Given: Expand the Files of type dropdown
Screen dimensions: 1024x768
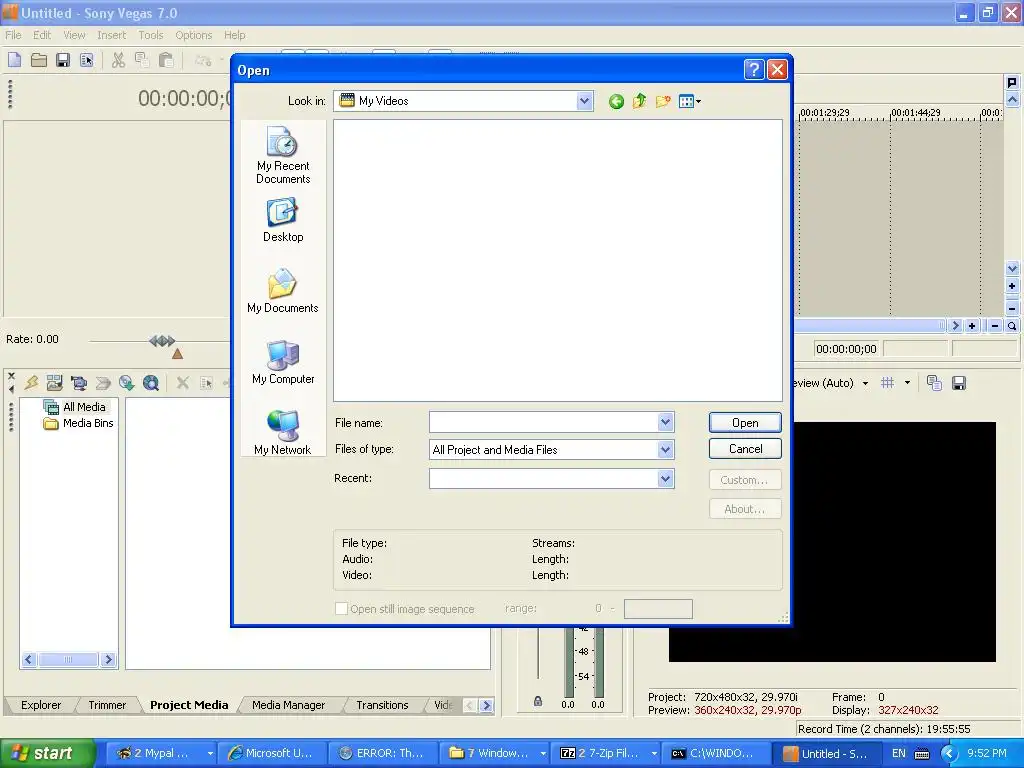Looking at the screenshot, I should pyautogui.click(x=665, y=449).
